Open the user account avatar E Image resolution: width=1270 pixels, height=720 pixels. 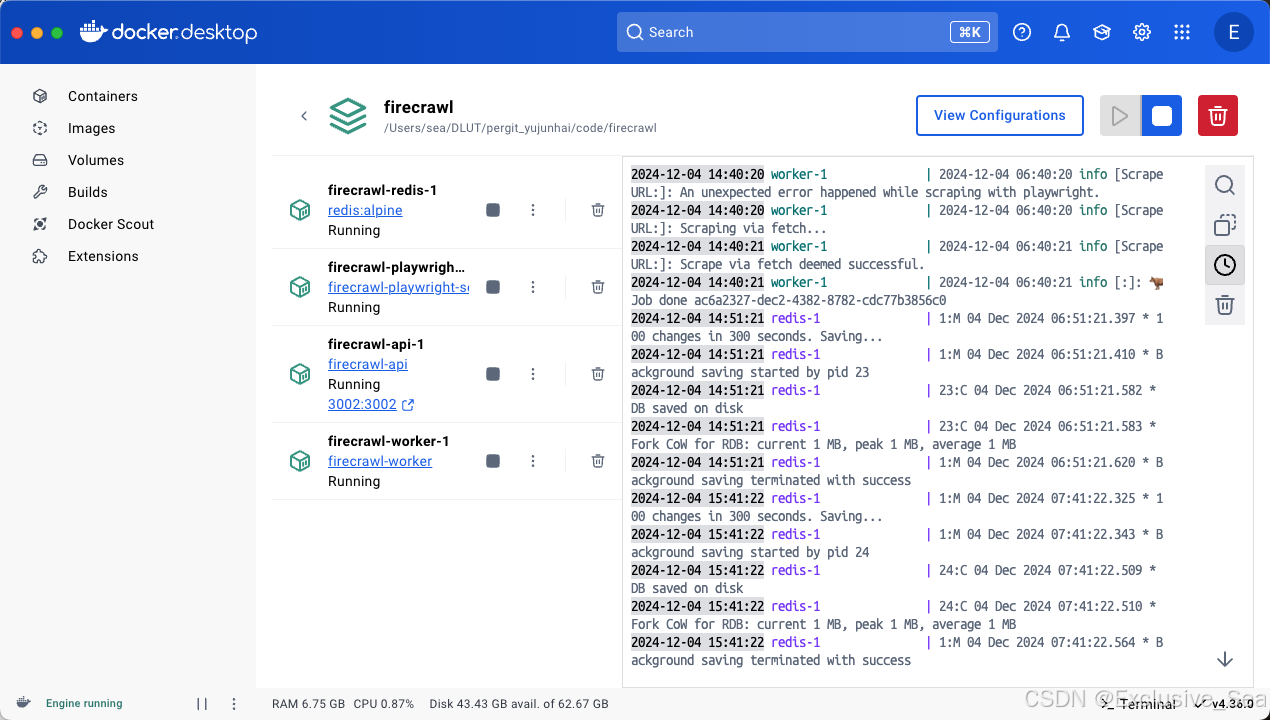click(1234, 32)
